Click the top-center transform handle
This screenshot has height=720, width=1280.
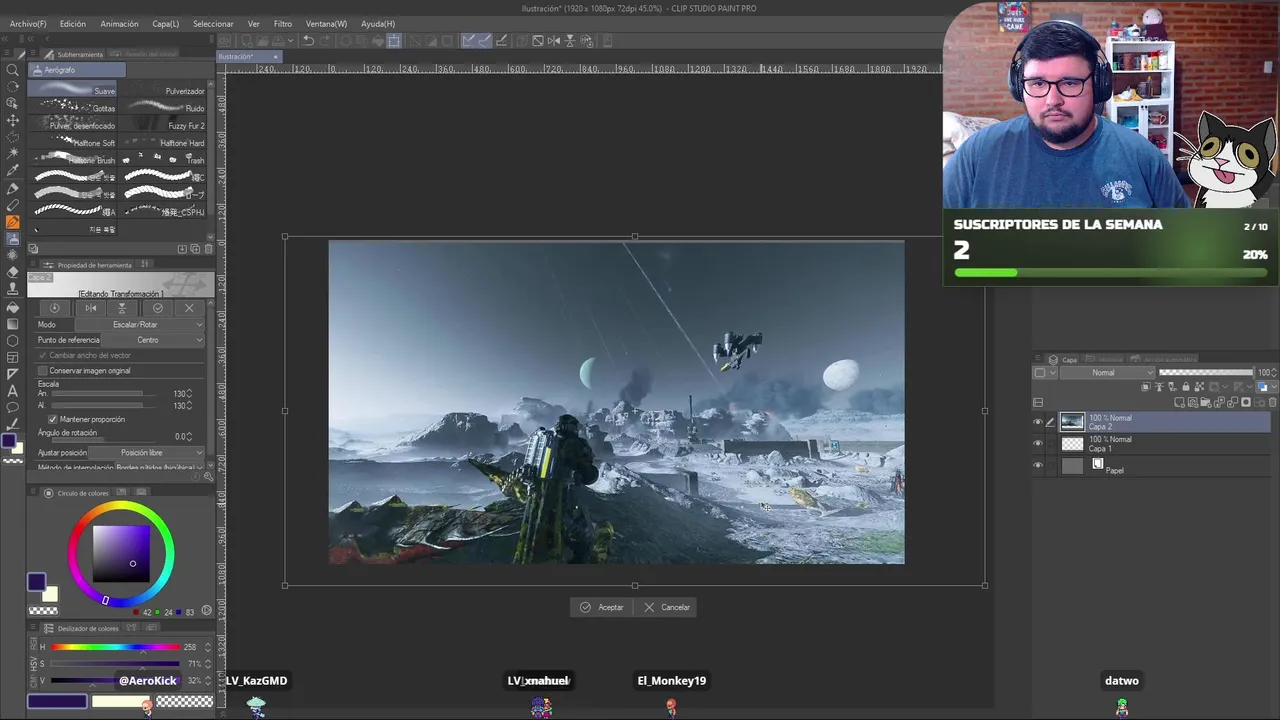[635, 237]
